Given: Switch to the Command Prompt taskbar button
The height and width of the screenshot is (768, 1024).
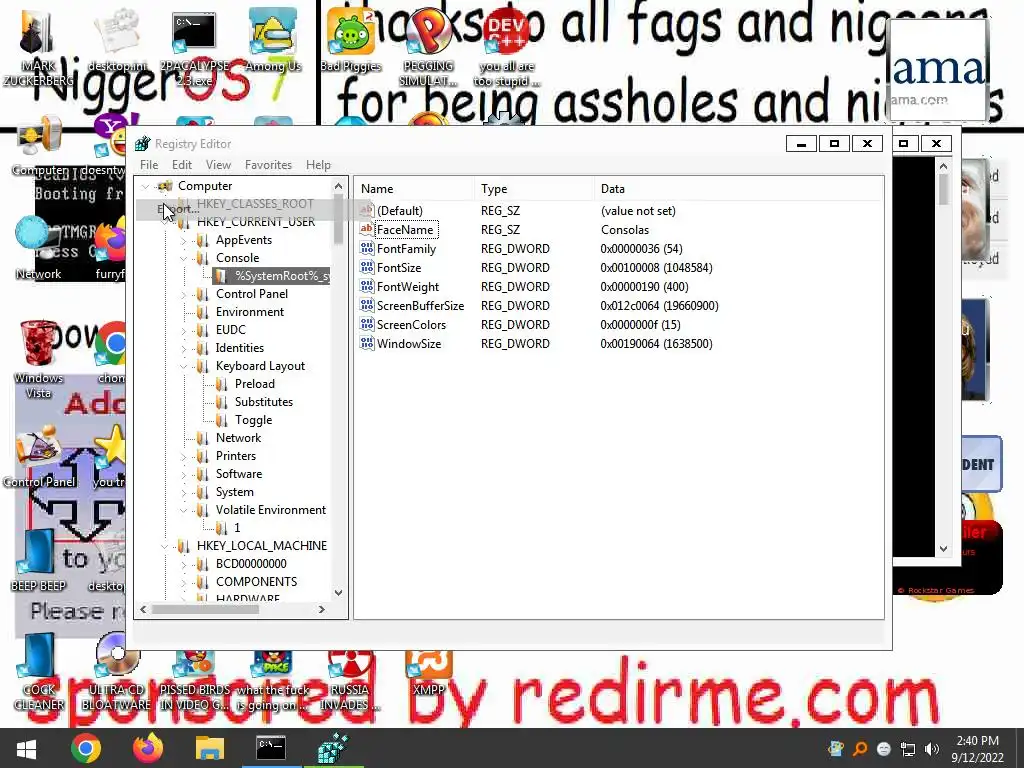Looking at the screenshot, I should (271, 748).
